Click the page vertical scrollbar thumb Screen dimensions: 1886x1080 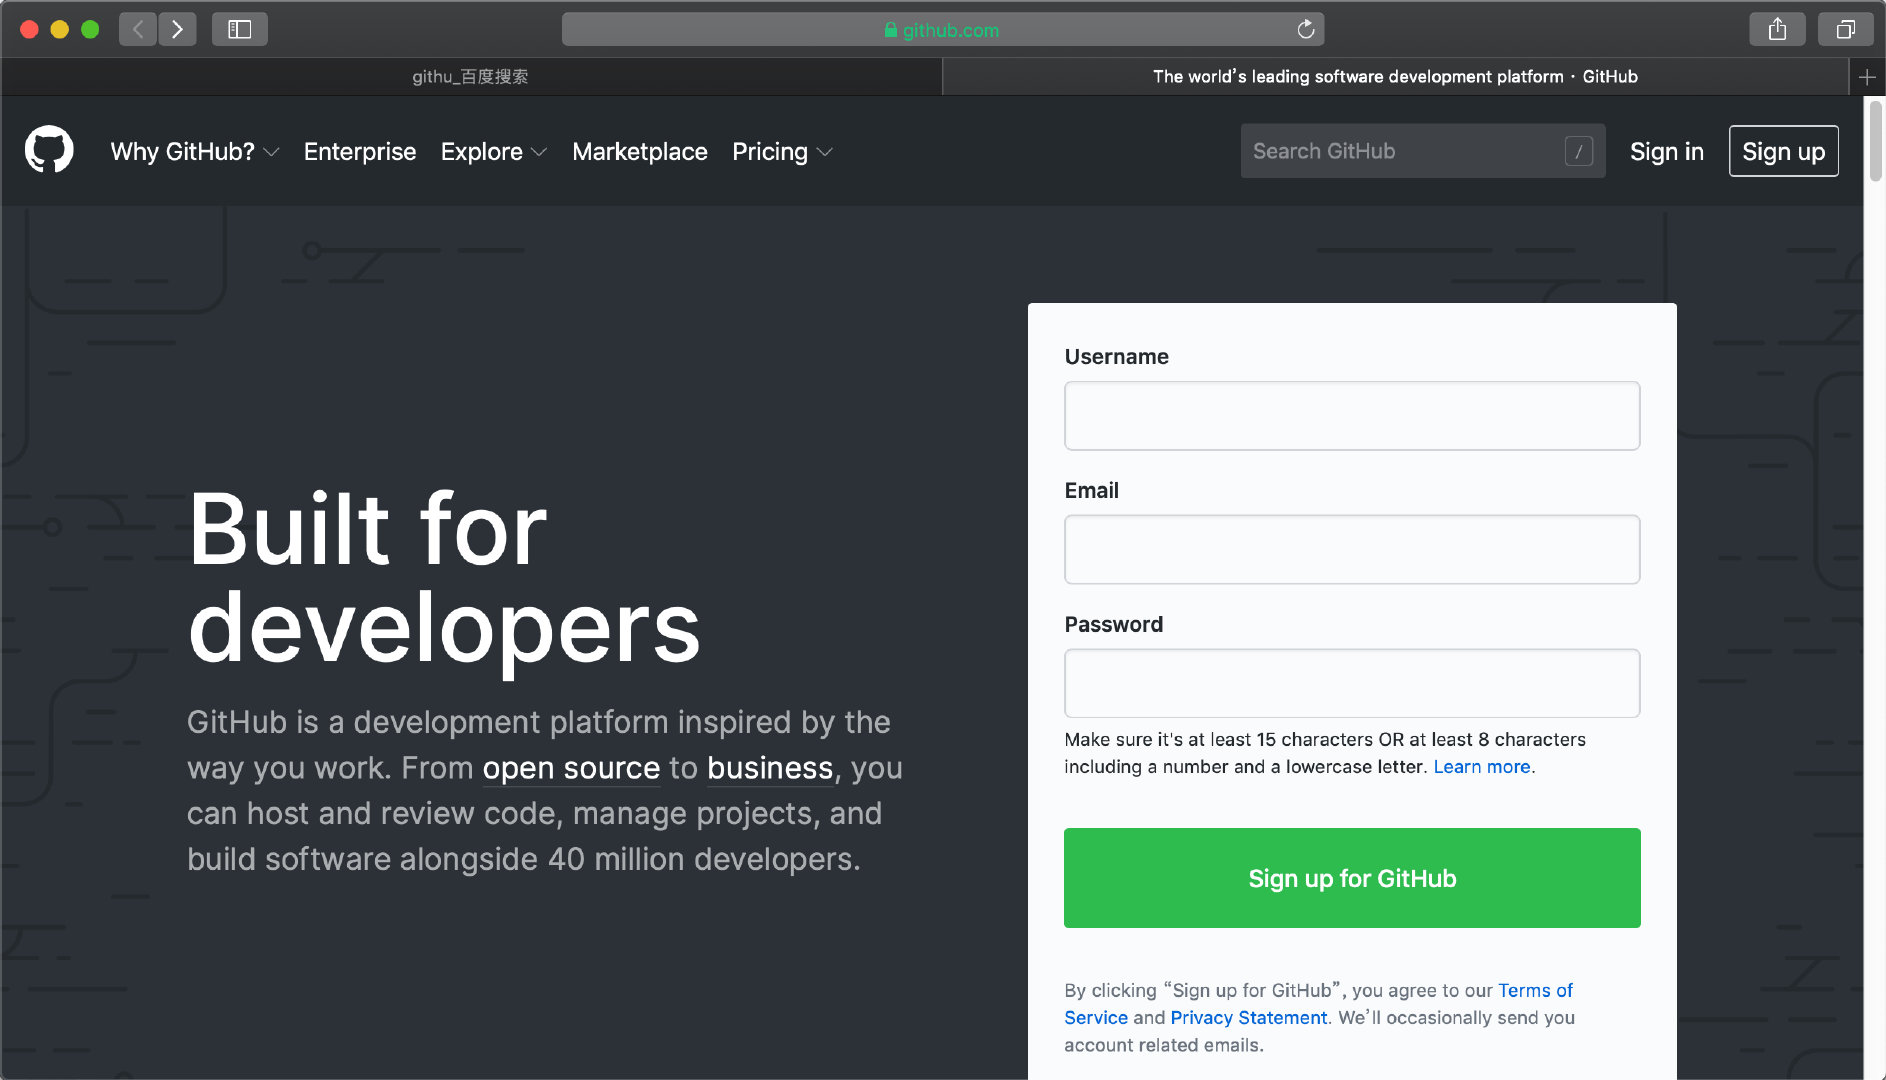pyautogui.click(x=1875, y=140)
